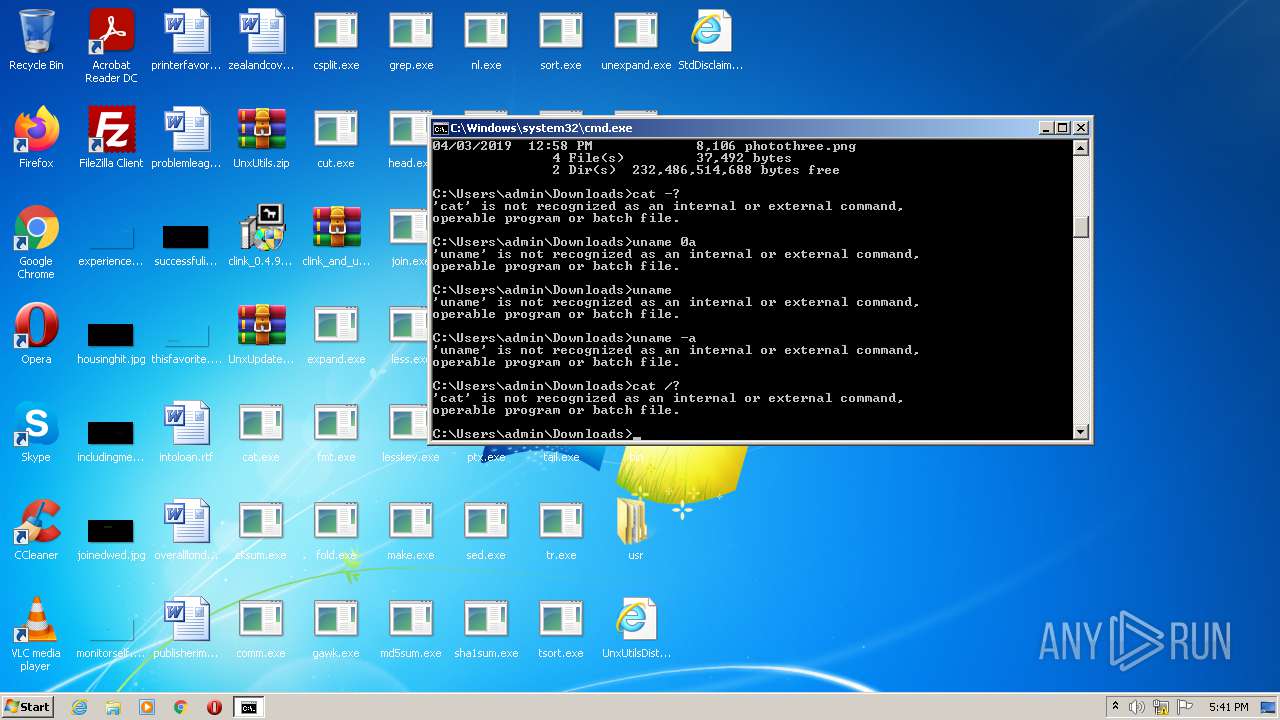The height and width of the screenshot is (720, 1280).
Task: Click the cmd window scroll down arrow
Action: 1080,432
